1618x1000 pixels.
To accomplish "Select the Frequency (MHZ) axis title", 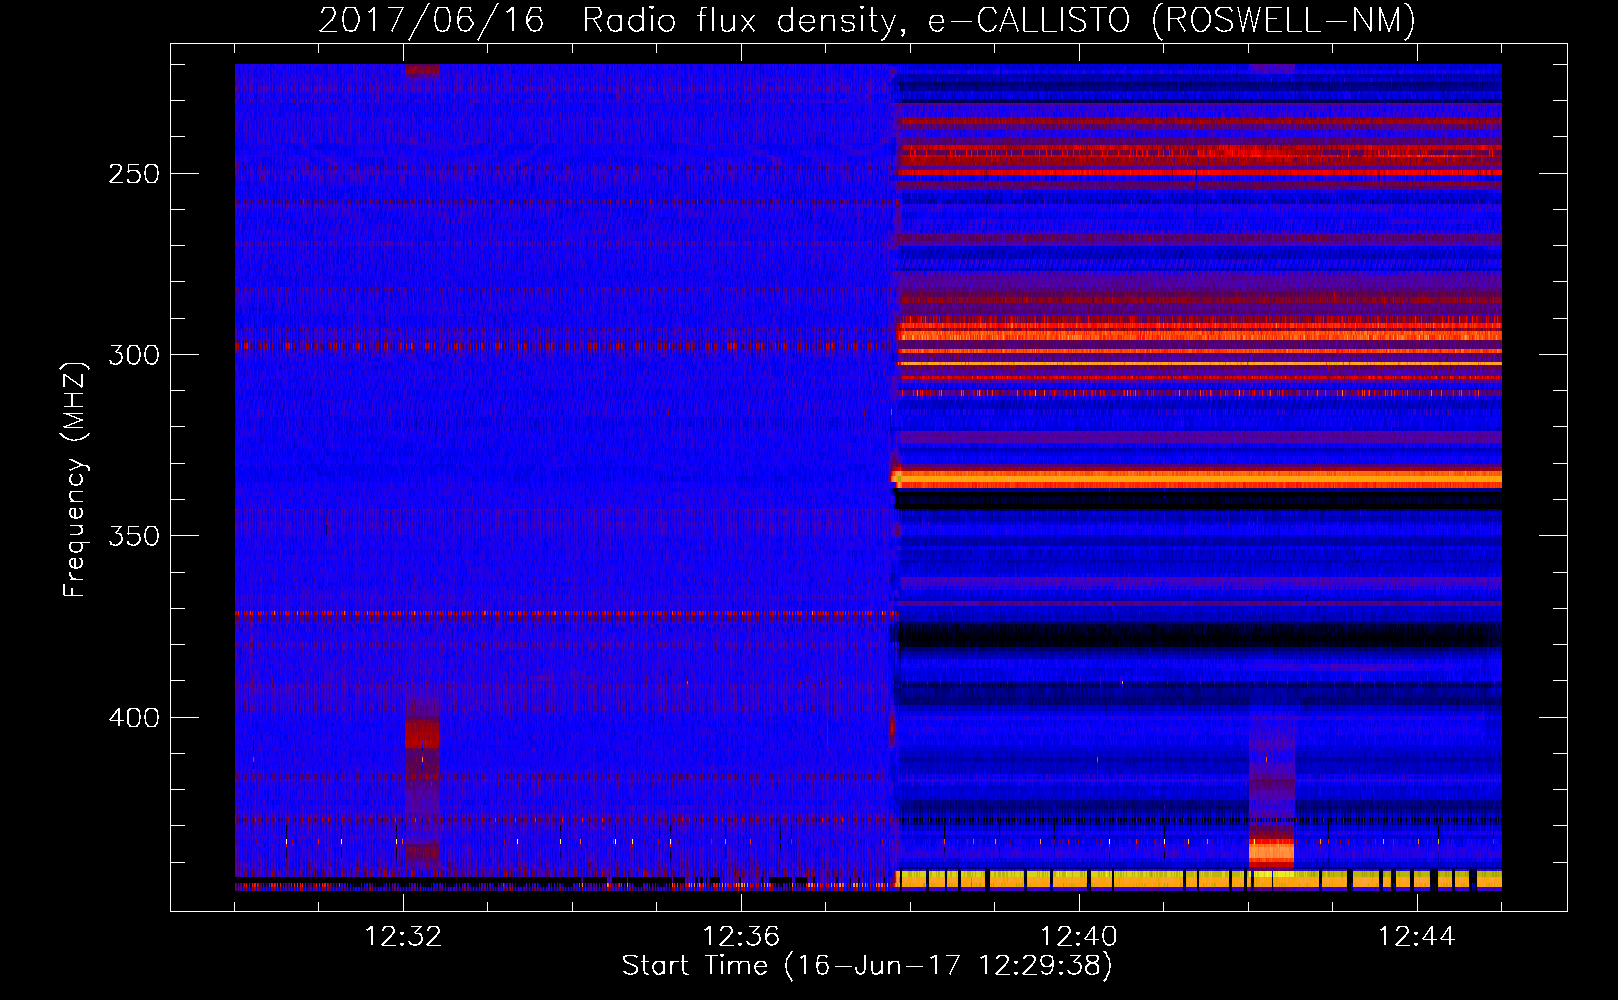I will [75, 479].
